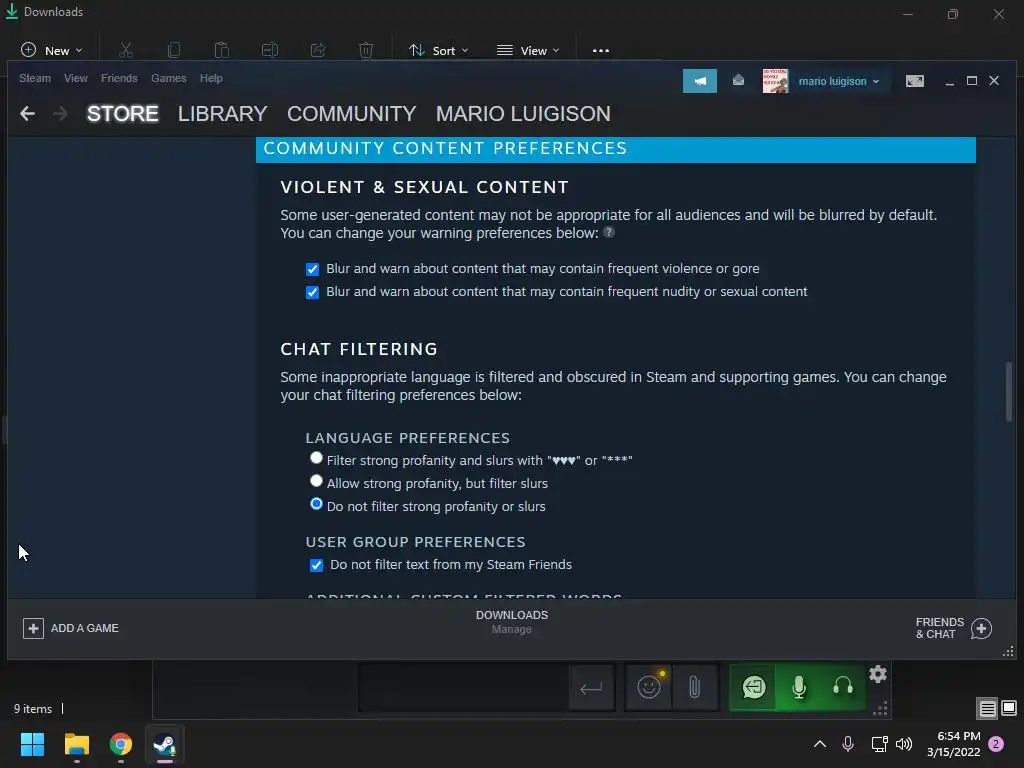Click the Cut icon in Downloads toolbar
The image size is (1024, 768).
(126, 50)
